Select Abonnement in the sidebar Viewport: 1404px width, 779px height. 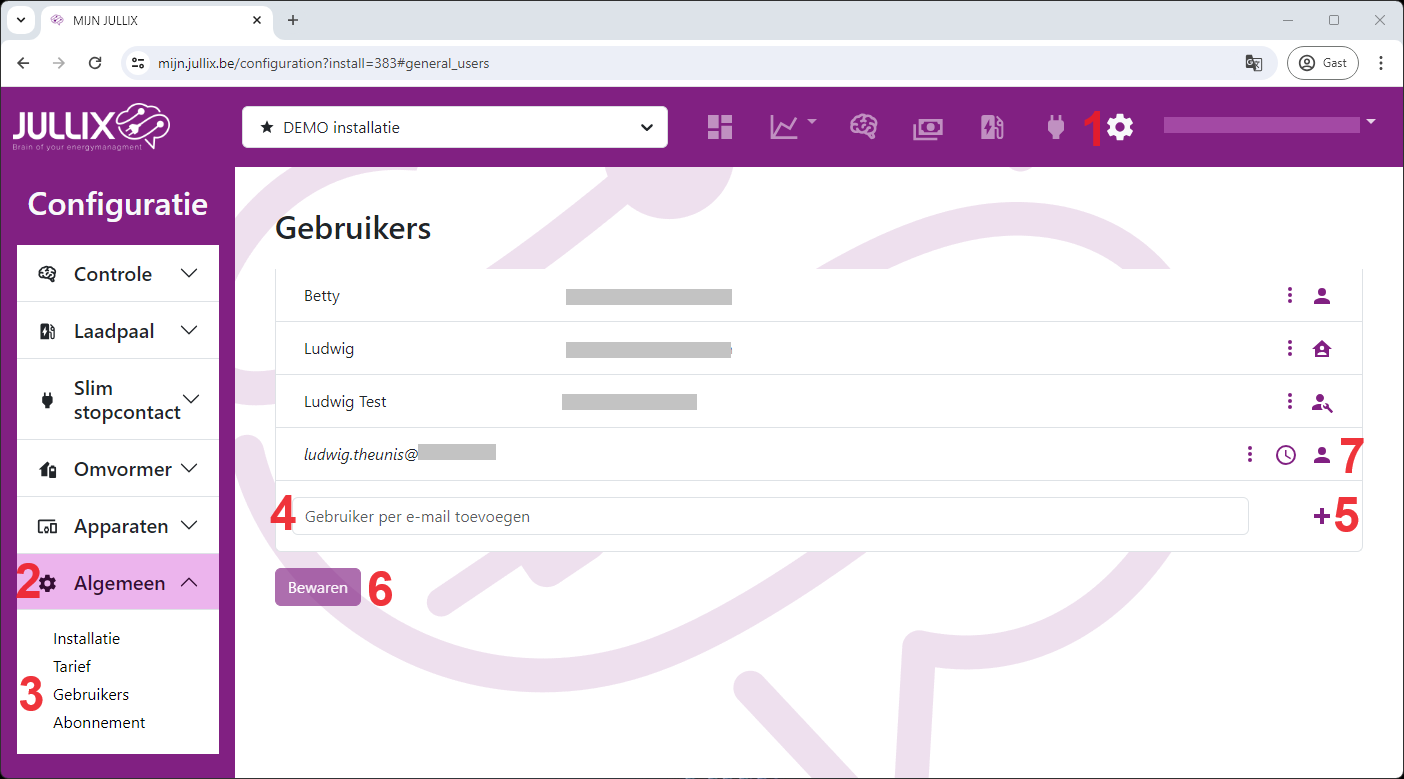[x=99, y=722]
